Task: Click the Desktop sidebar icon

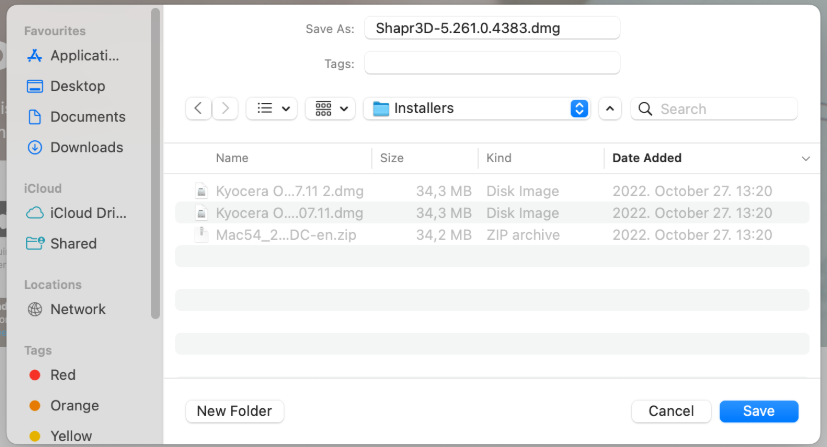Action: click(x=35, y=86)
